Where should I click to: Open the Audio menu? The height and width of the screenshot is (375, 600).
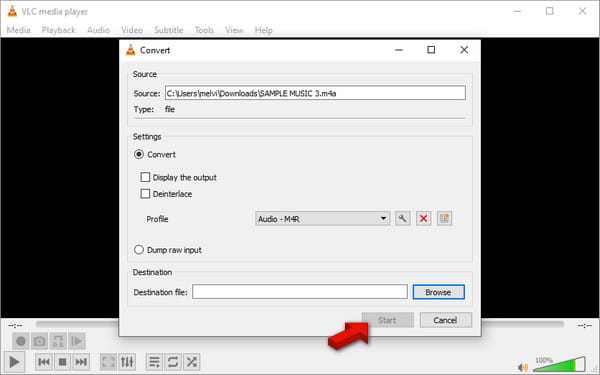[x=98, y=30]
